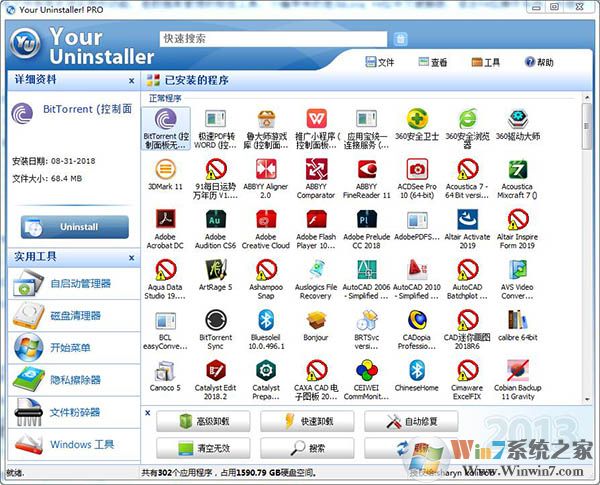The height and width of the screenshot is (485, 600).
Task: Close the 详细资料 panel
Action: coord(131,81)
